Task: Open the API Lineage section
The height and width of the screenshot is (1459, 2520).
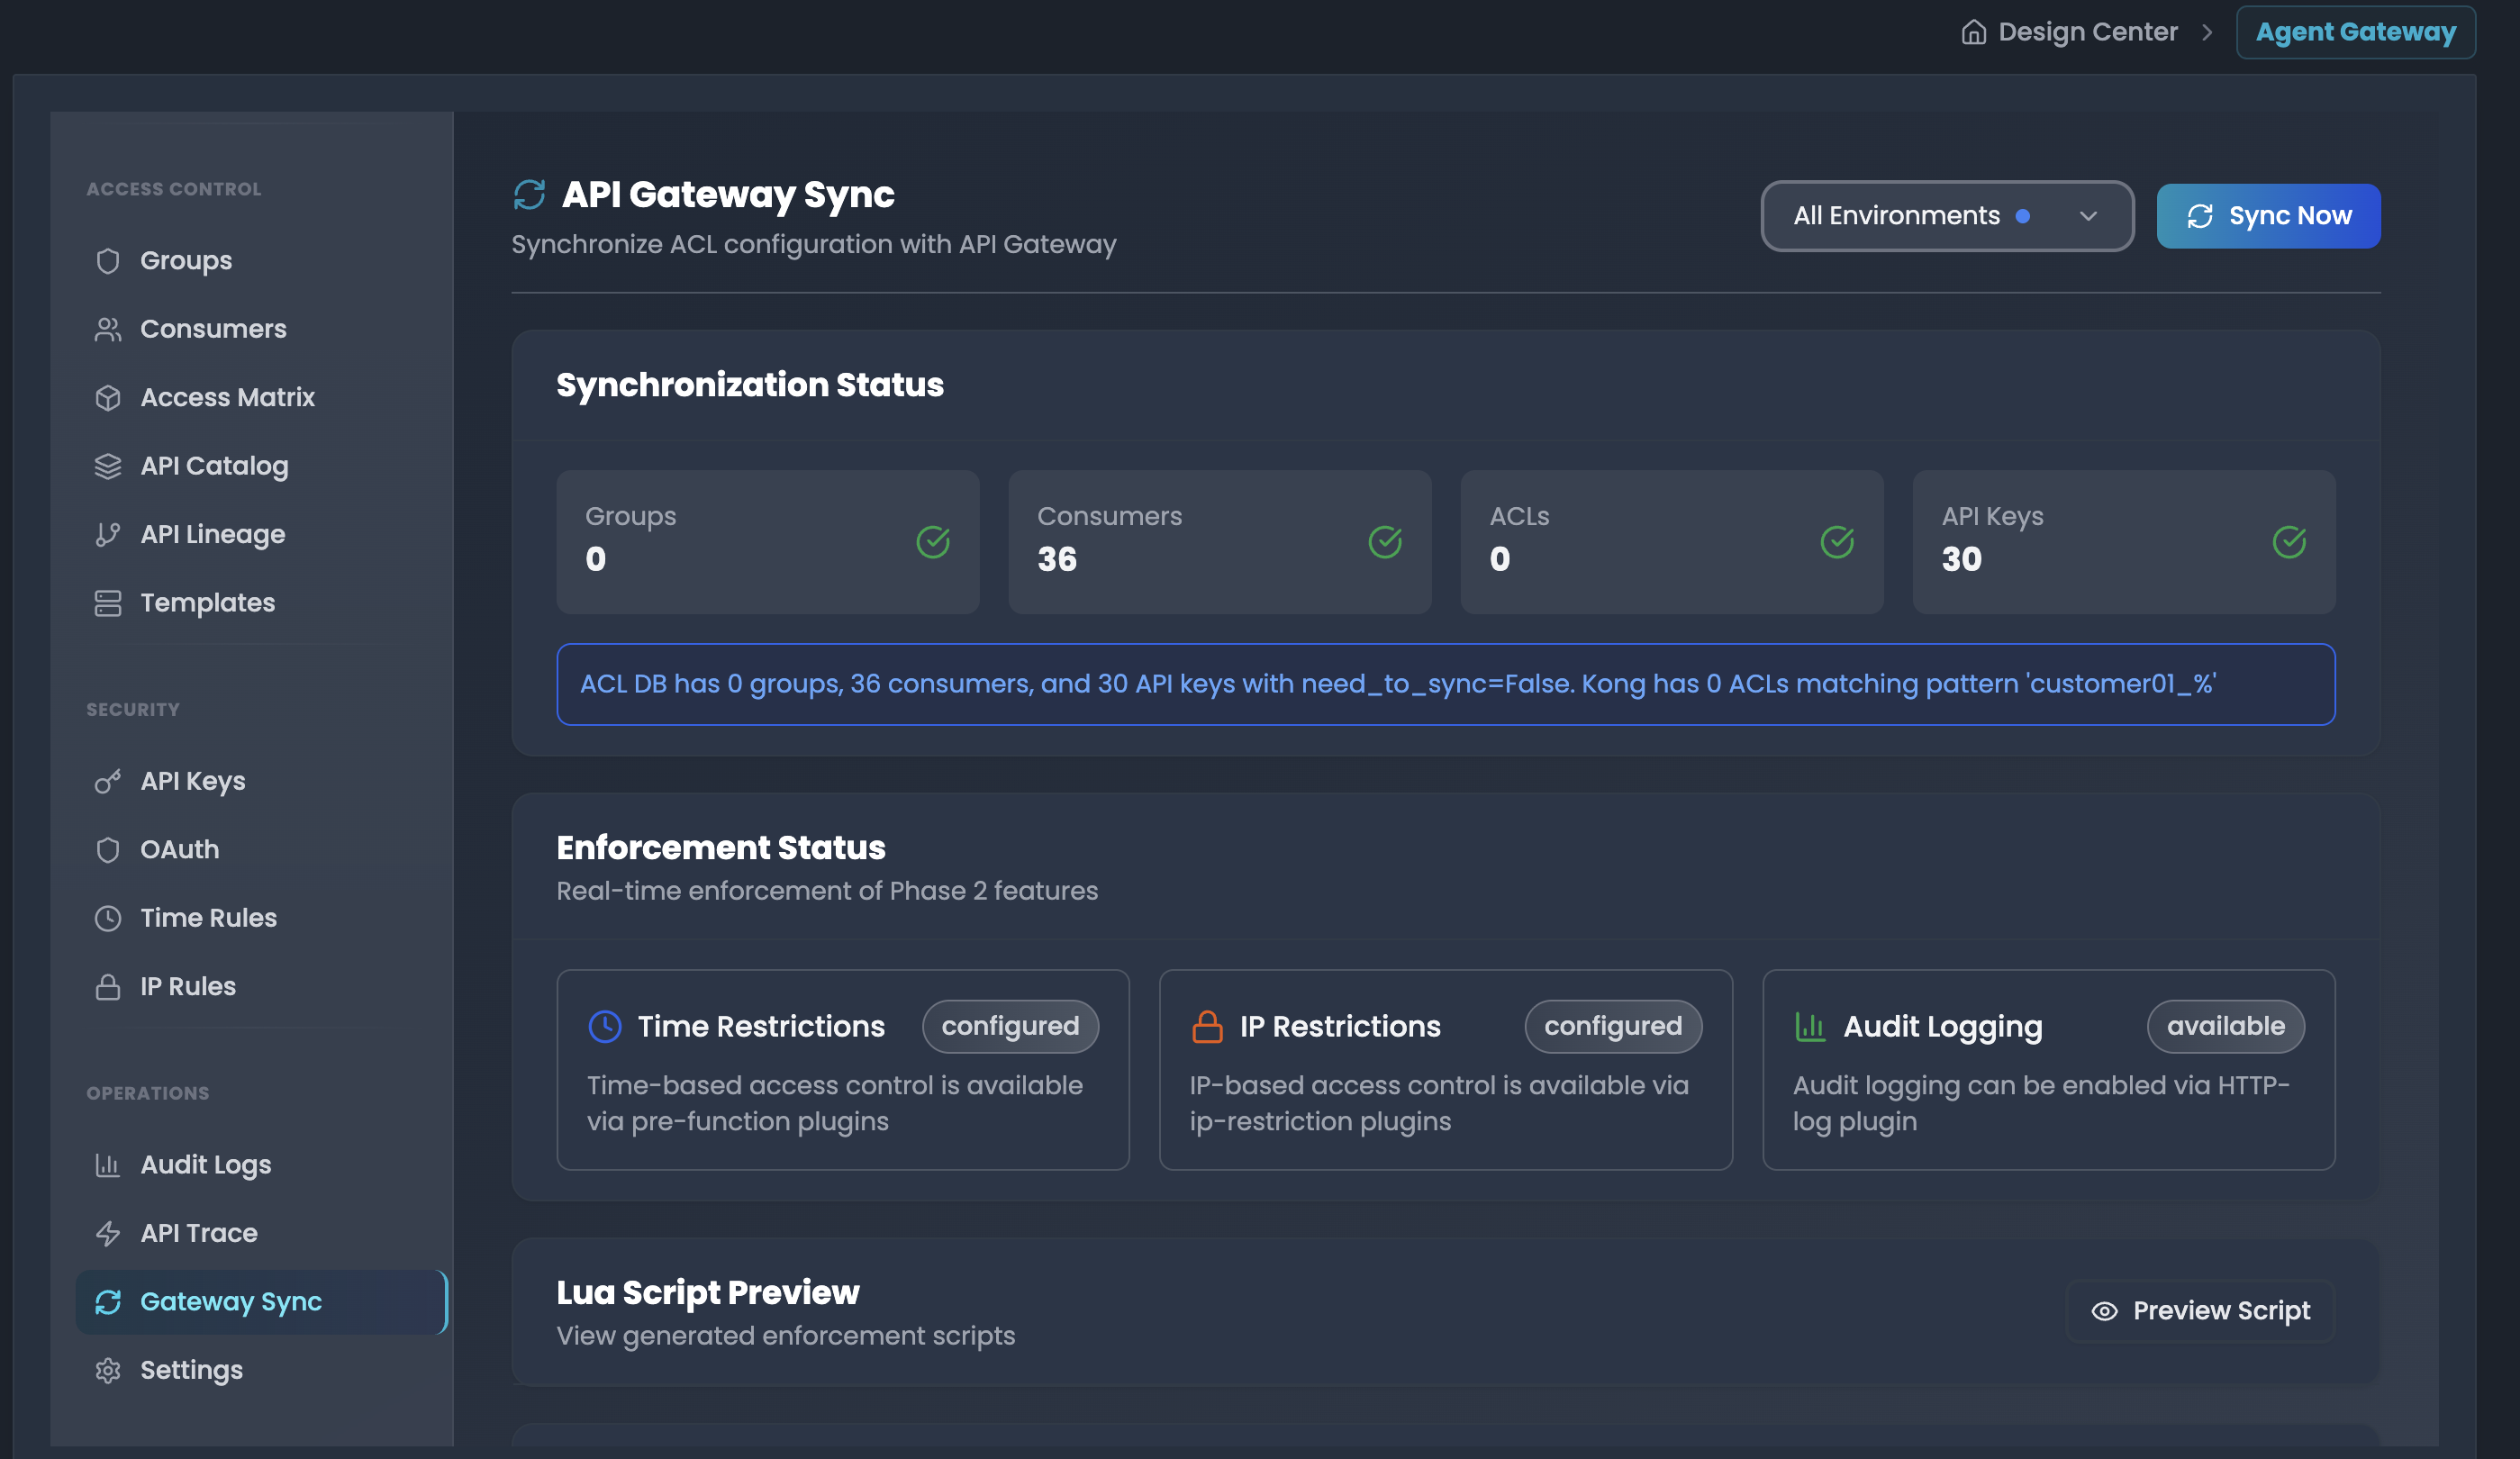Action: (261, 535)
